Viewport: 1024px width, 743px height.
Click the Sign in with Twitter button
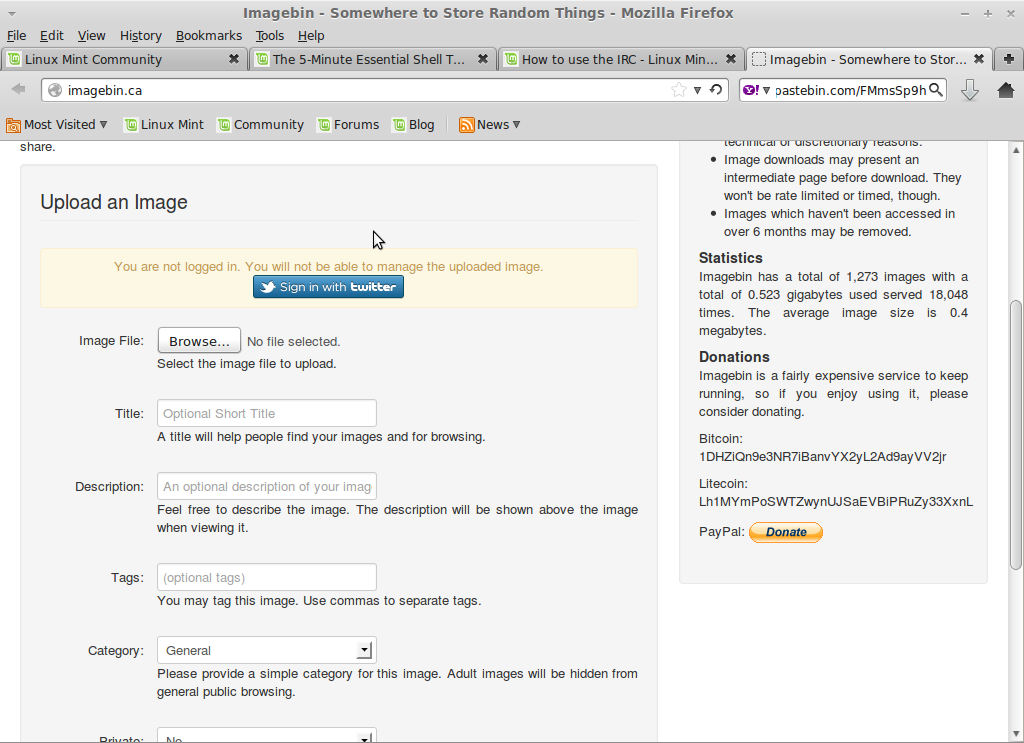tap(328, 287)
